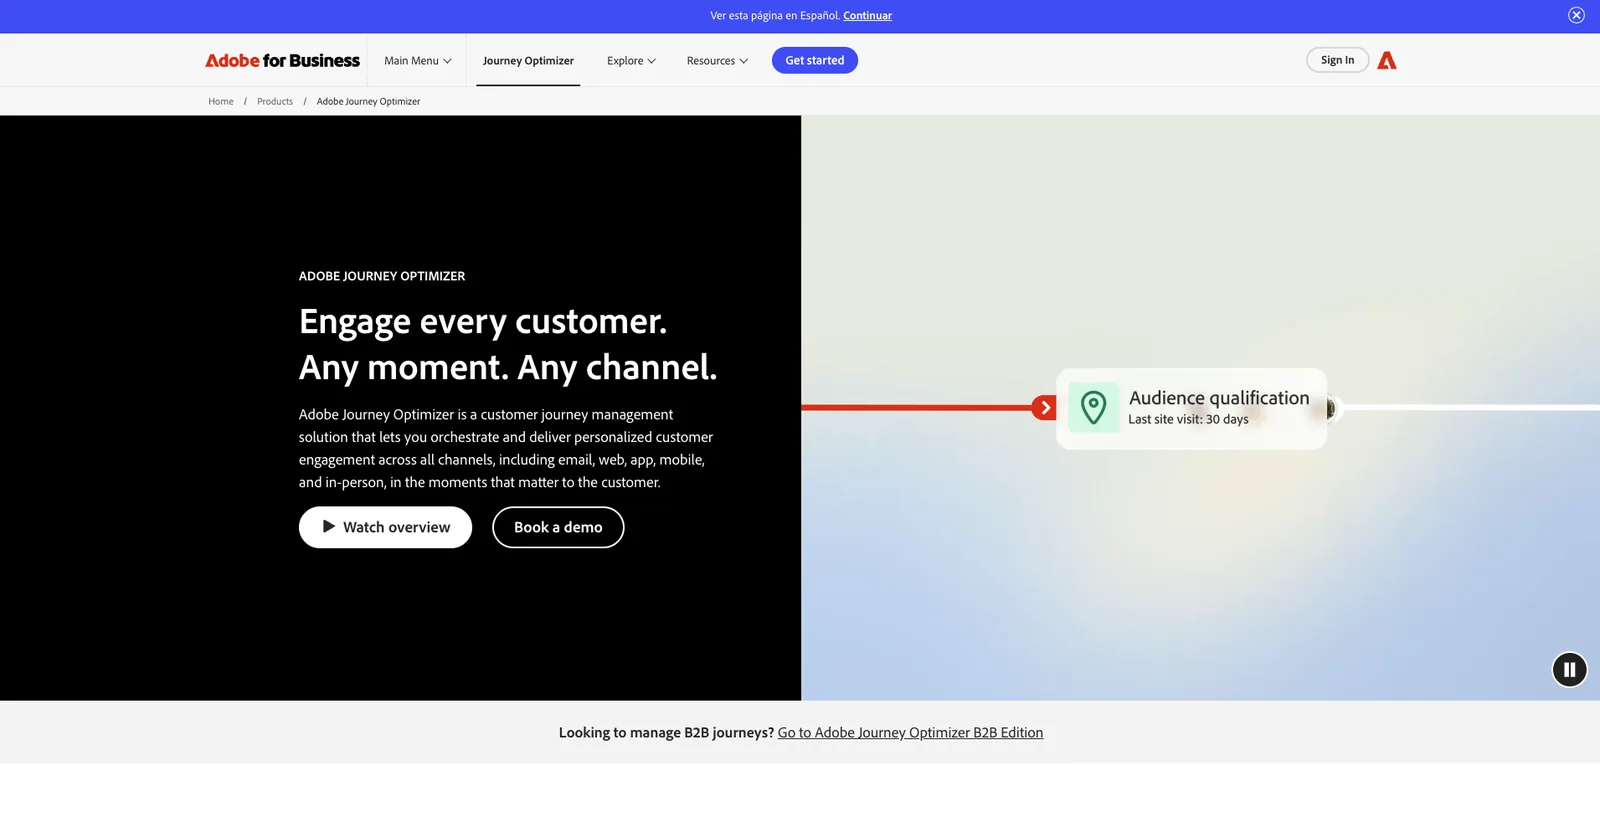The height and width of the screenshot is (822, 1600).
Task: Click the ADOBE JOURNEY OPTIMIZER eyebrow label
Action: click(x=382, y=276)
